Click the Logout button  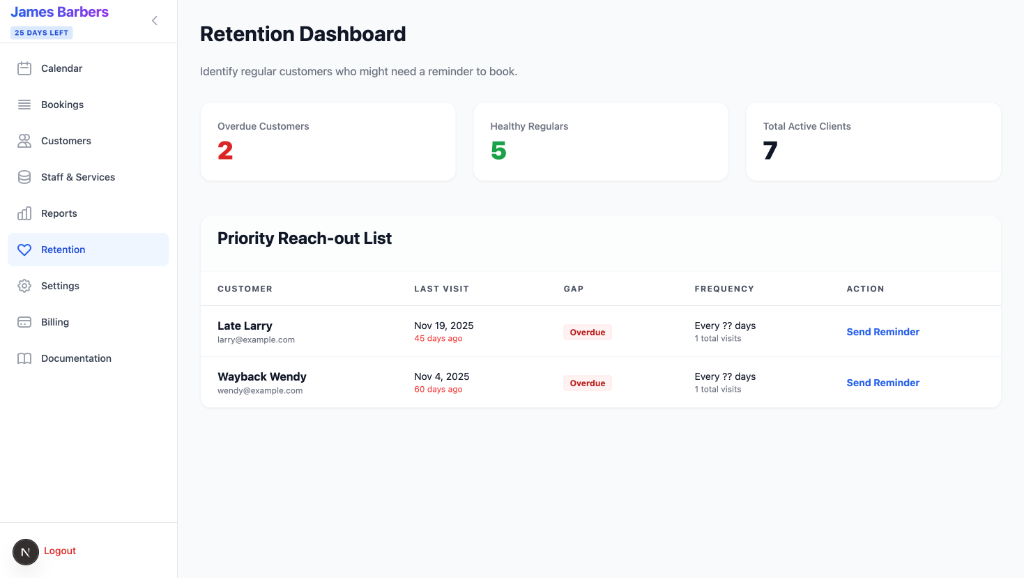pyautogui.click(x=59, y=551)
